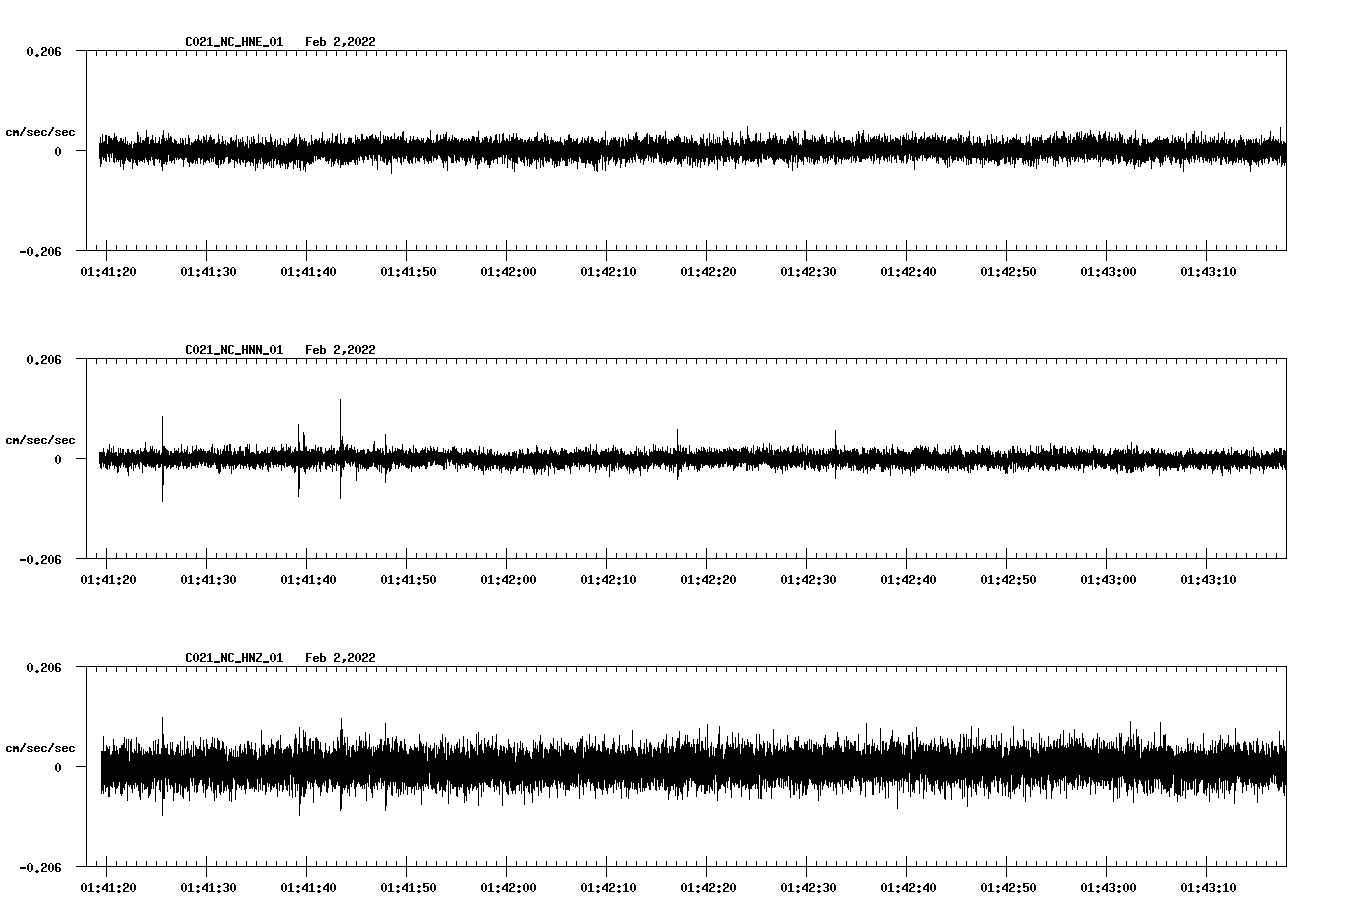Click the 01:41:50 time label under HNN plot
The image size is (1358, 924).
pos(408,580)
